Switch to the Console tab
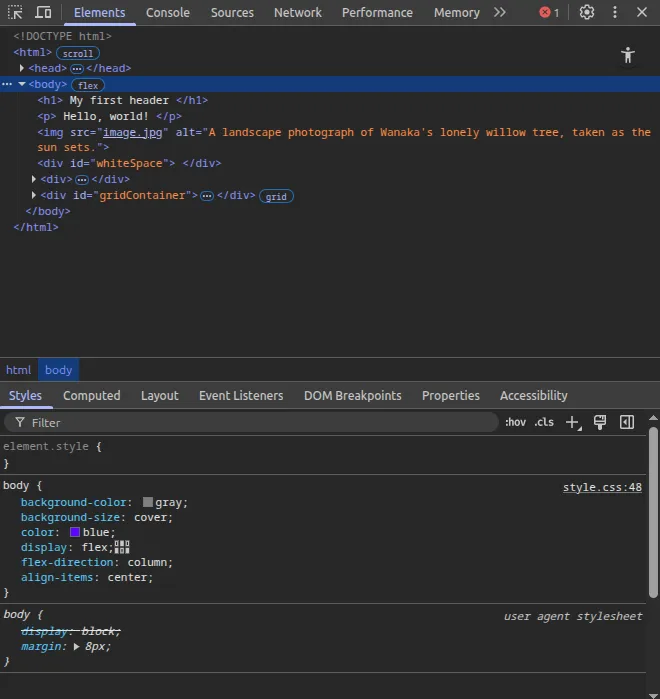Viewport: 660px width, 699px height. click(x=168, y=12)
